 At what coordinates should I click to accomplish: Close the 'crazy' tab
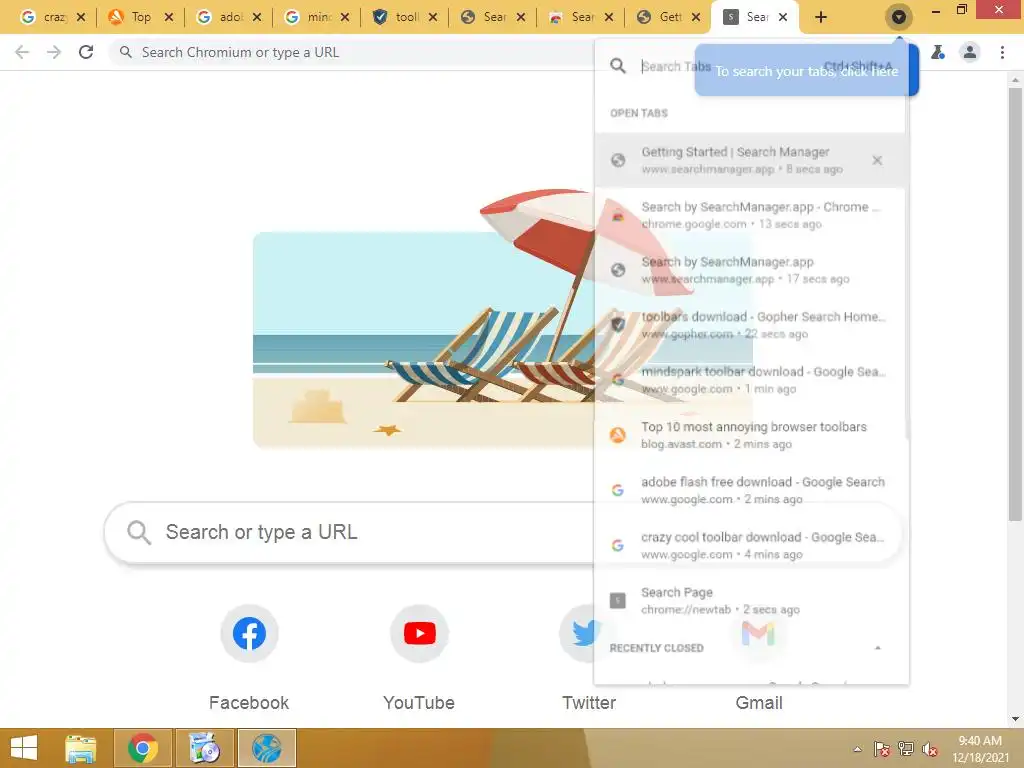[x=81, y=17]
